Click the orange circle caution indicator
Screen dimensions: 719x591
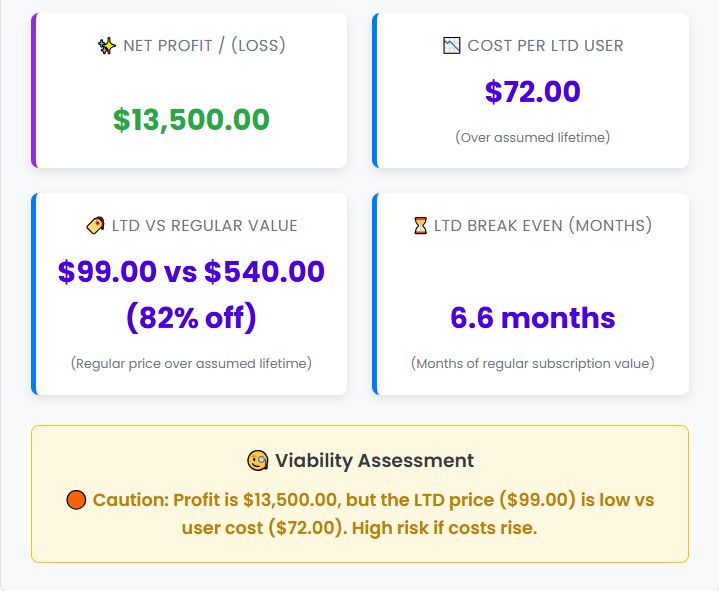pyautogui.click(x=76, y=500)
